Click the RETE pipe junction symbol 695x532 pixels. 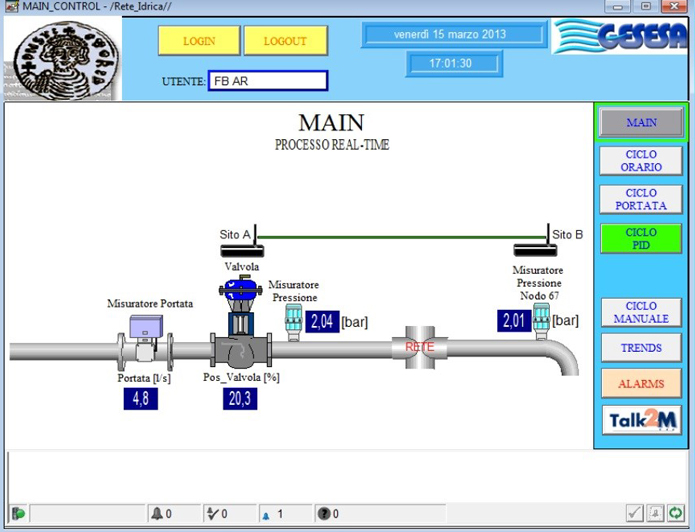tap(419, 347)
